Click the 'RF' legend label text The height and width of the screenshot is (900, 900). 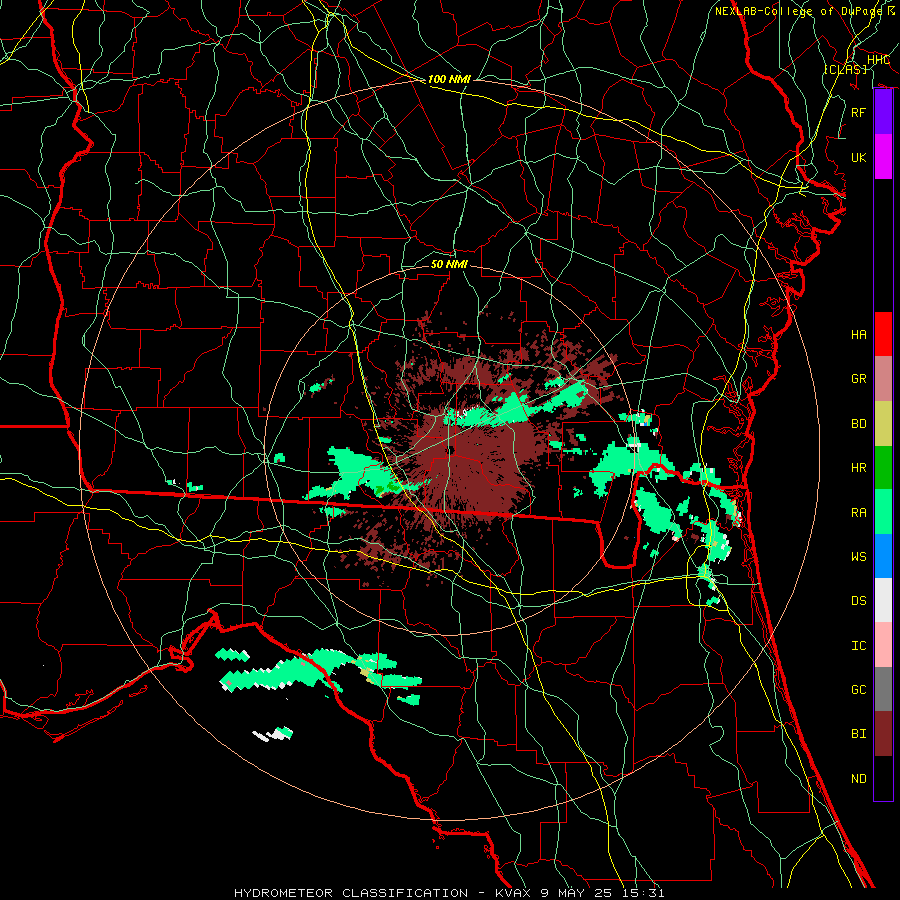(858, 112)
